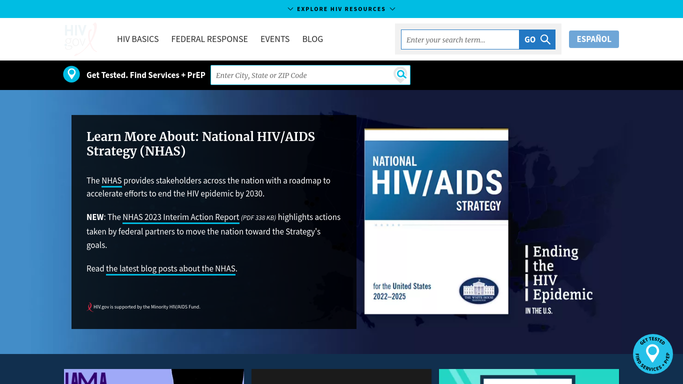The width and height of the screenshot is (683, 384).
Task: Switch language with the Español button
Action: pos(594,39)
